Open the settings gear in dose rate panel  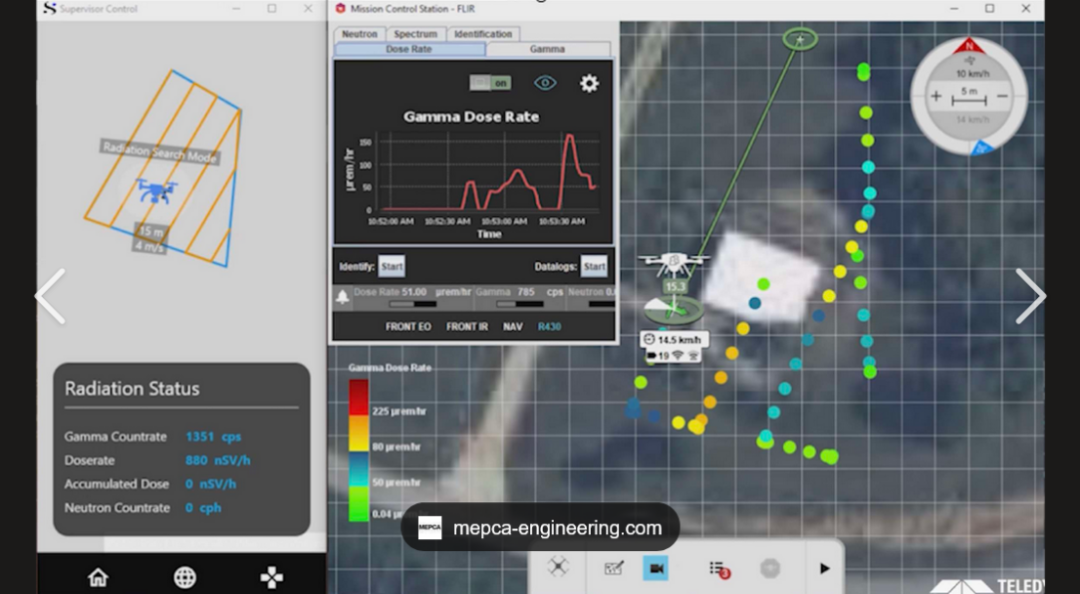click(589, 84)
